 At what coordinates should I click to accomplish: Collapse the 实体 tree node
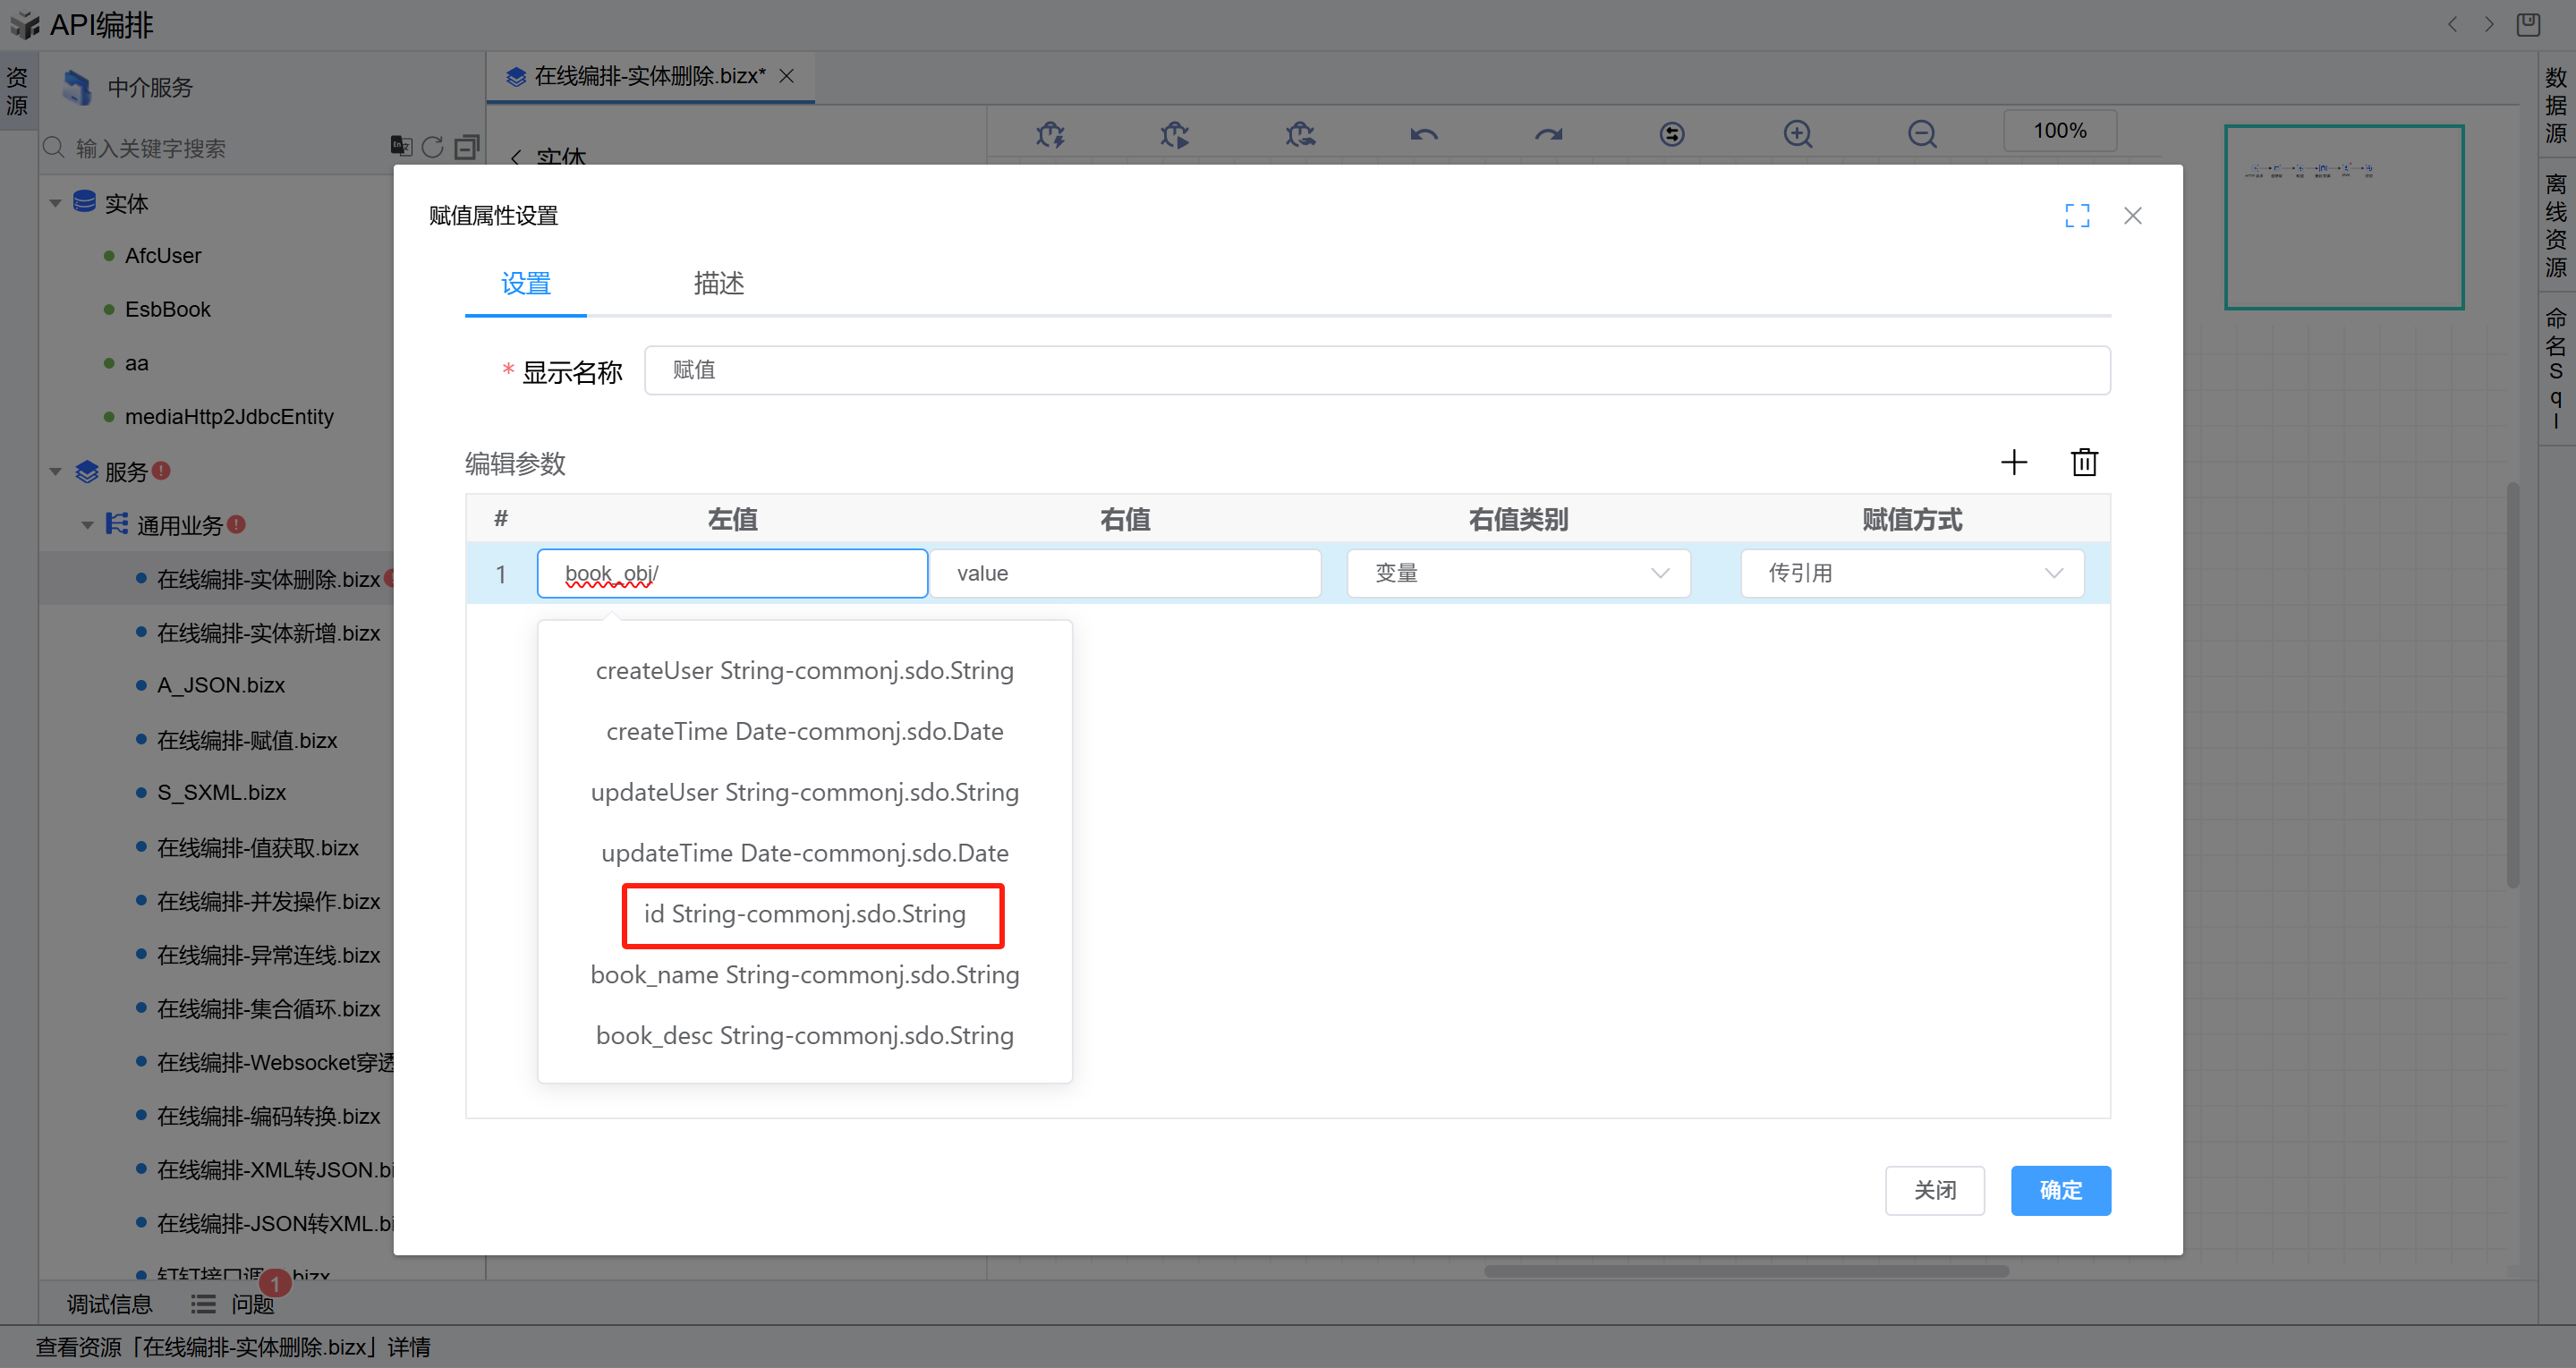[55, 203]
